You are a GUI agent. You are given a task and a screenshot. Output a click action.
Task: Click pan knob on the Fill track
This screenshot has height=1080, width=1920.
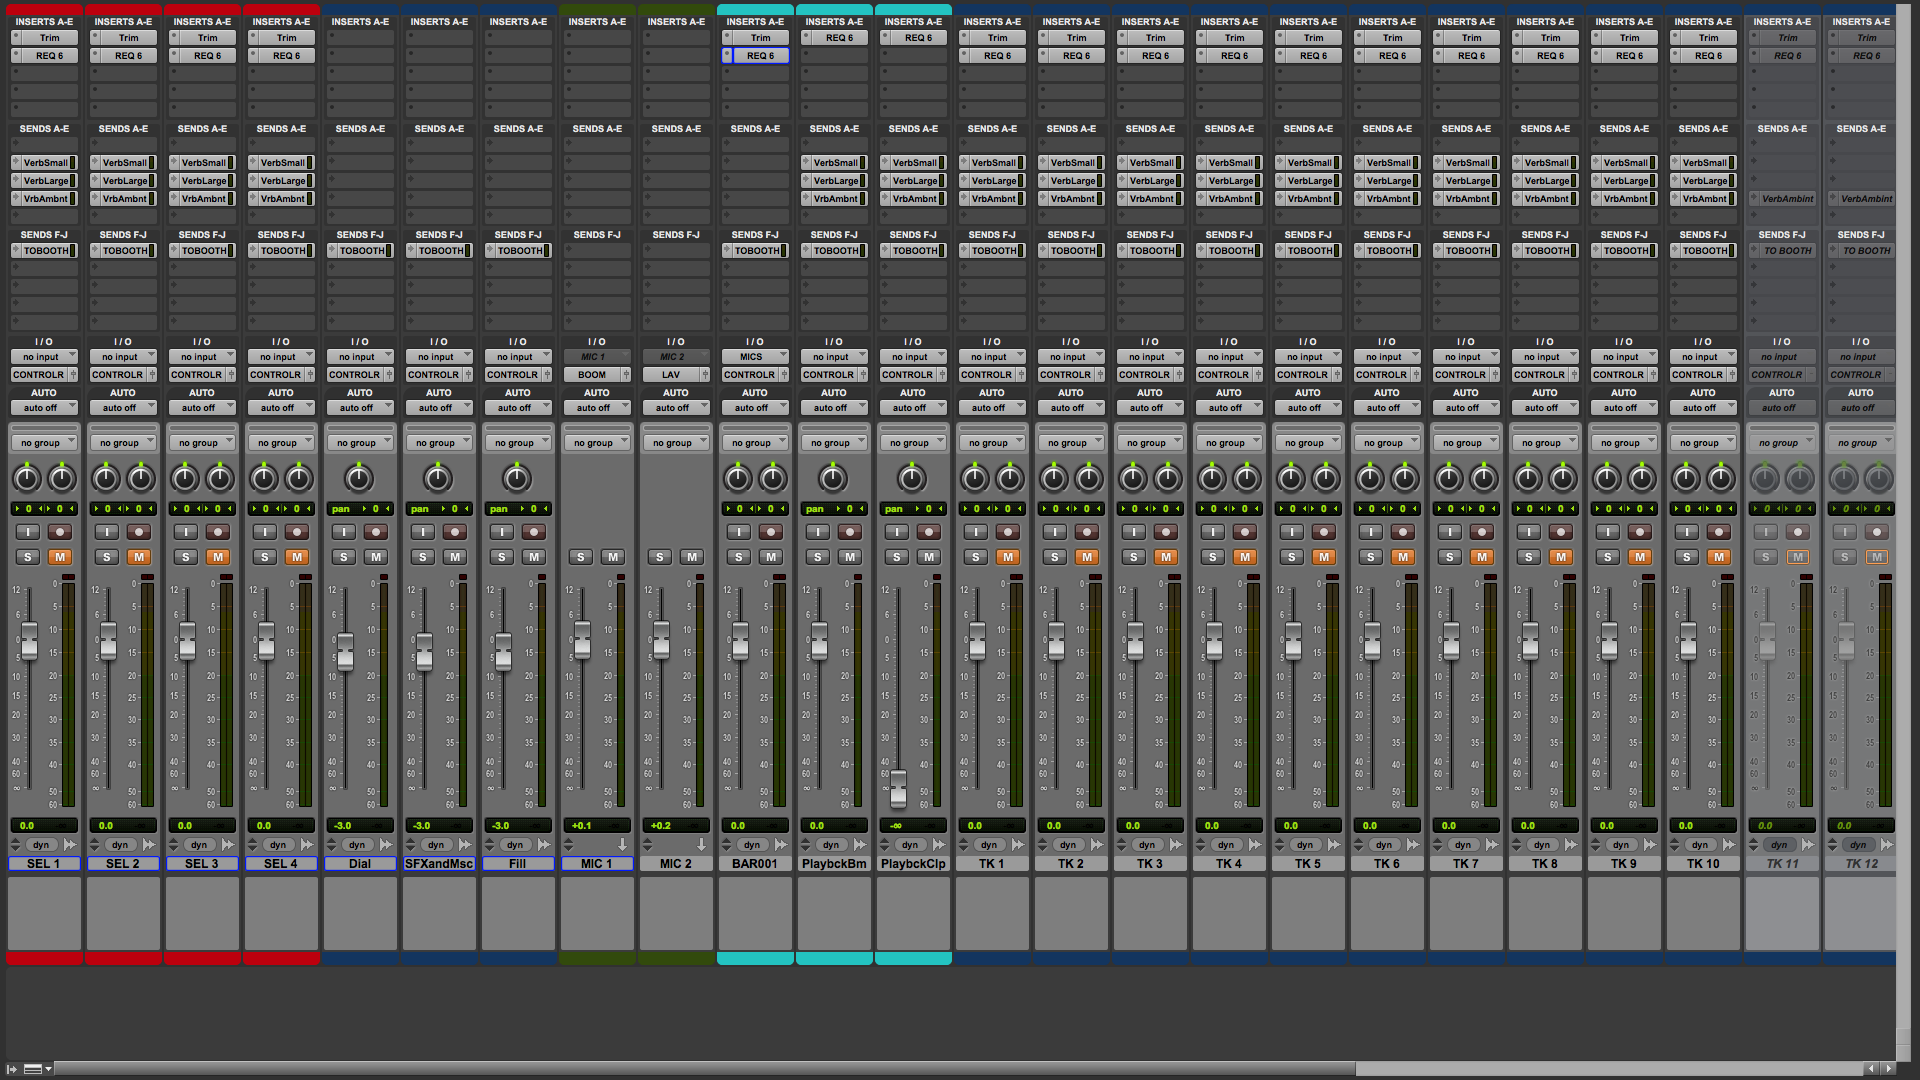[x=517, y=480]
